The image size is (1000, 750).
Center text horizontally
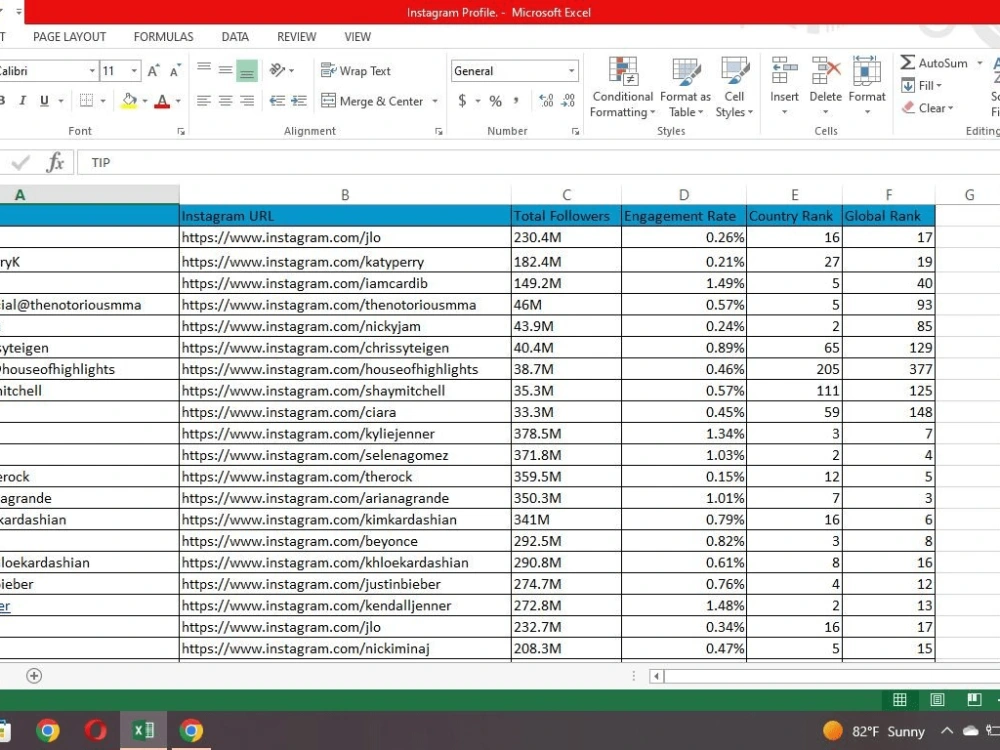(226, 101)
